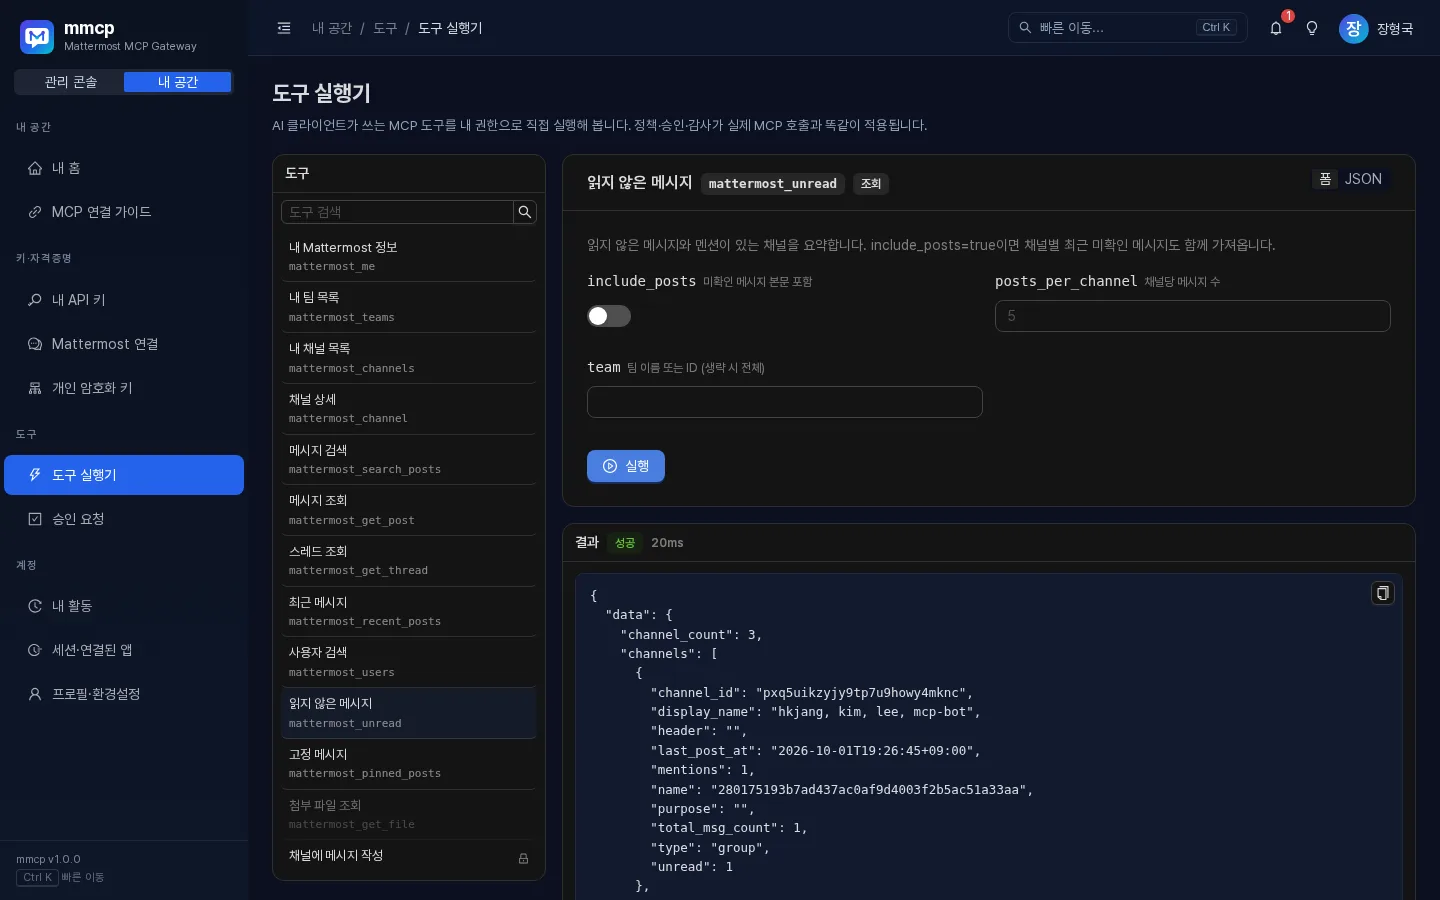Click the mmcp v1.0.0 version text
This screenshot has height=900, width=1440.
point(48,859)
